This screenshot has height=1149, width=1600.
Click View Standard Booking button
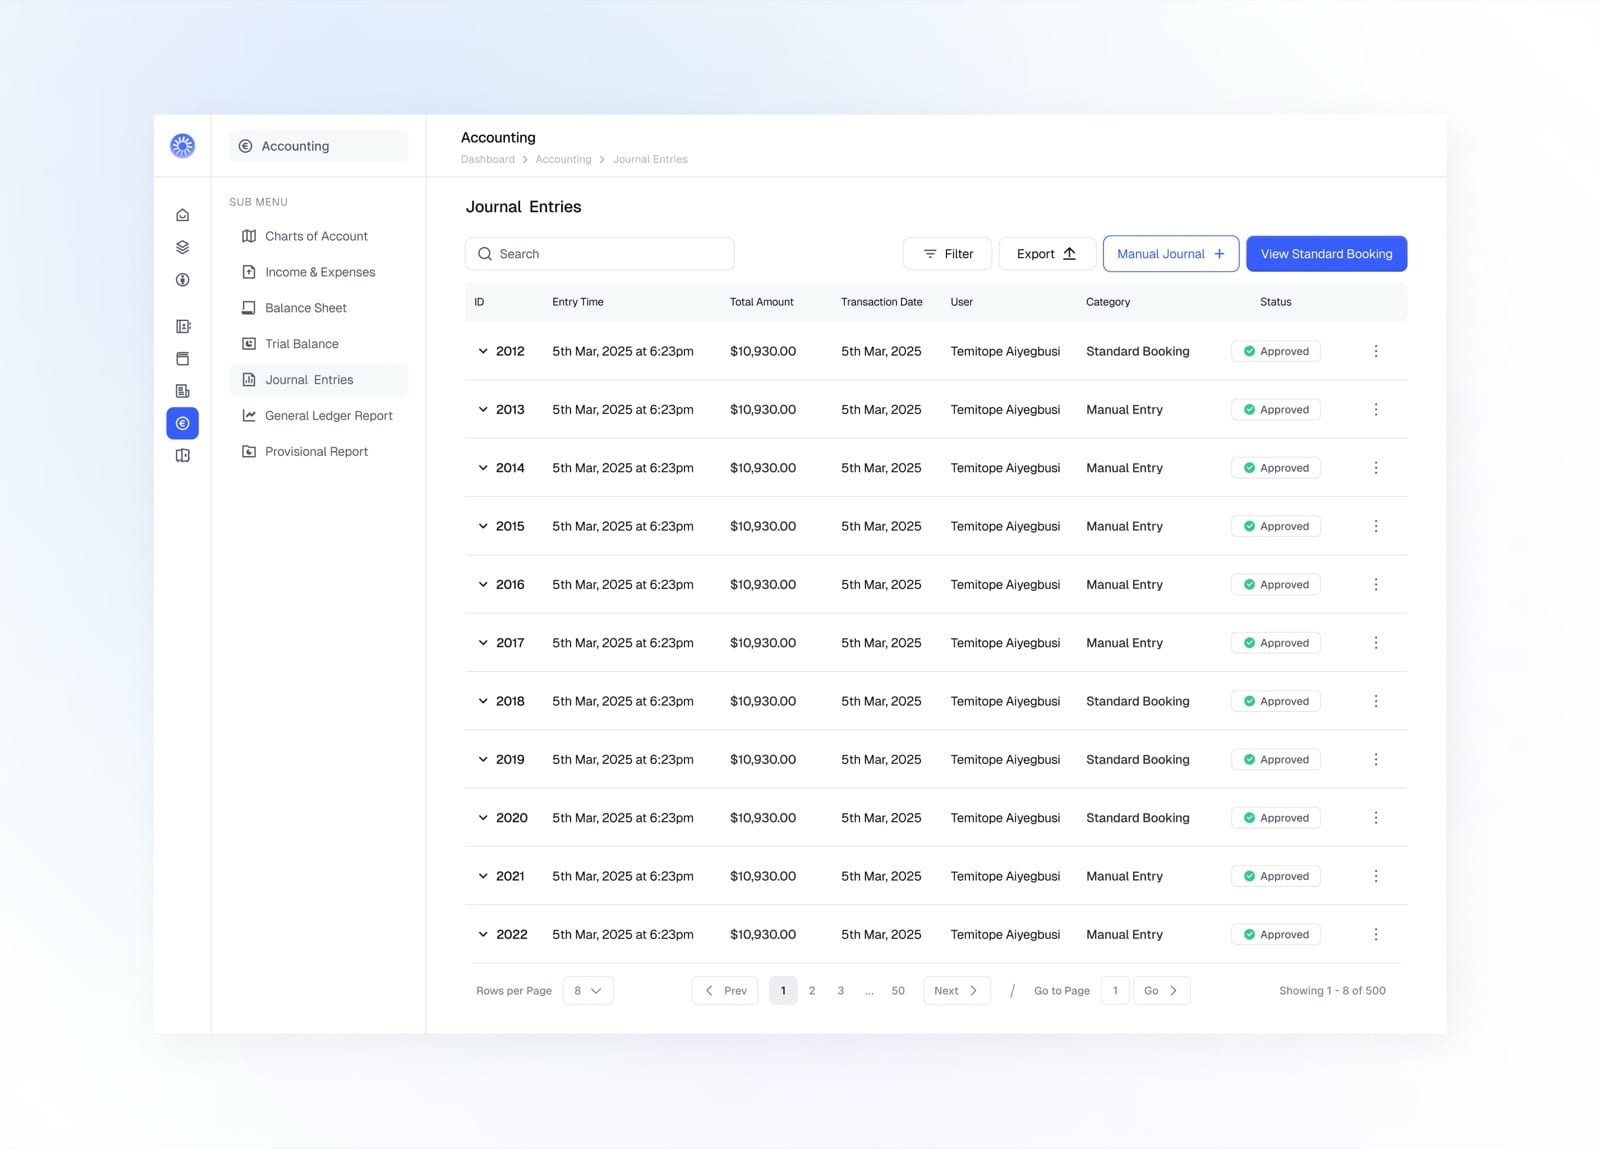click(x=1326, y=254)
